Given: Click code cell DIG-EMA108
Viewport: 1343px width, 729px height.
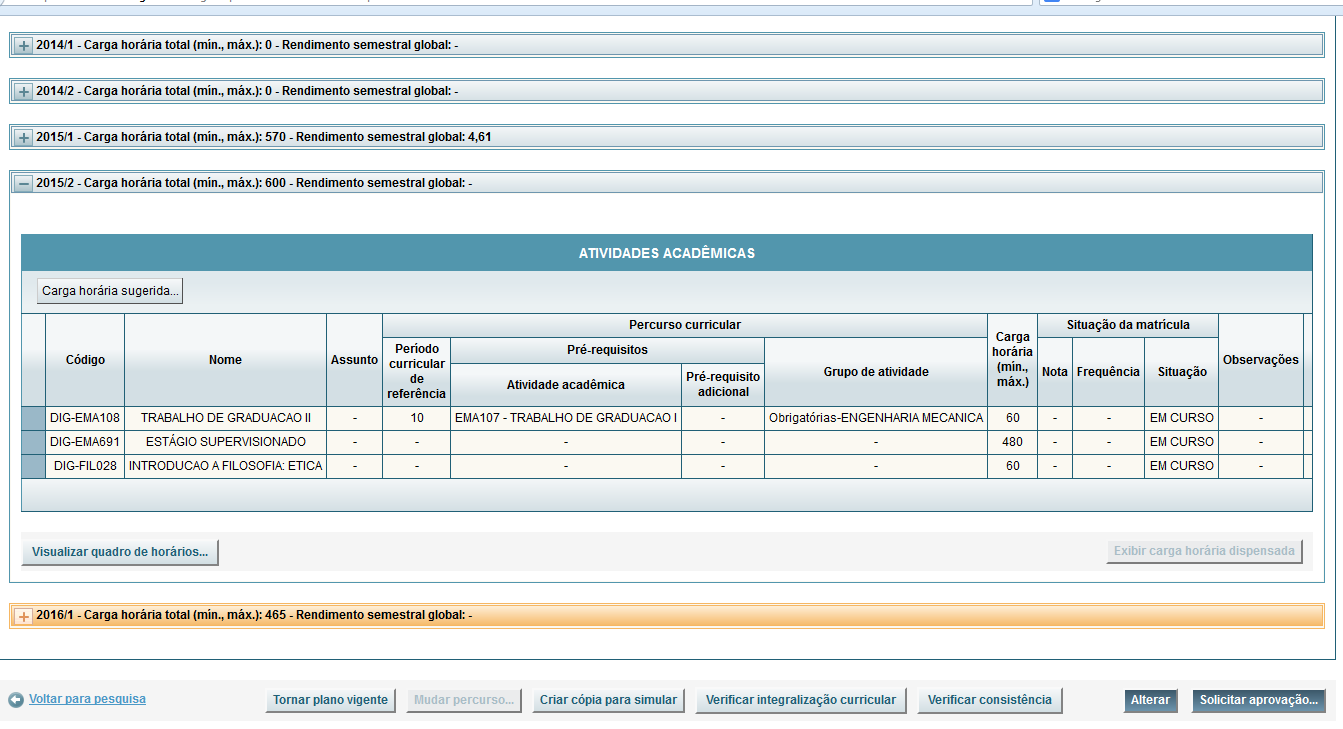Looking at the screenshot, I should pyautogui.click(x=85, y=418).
